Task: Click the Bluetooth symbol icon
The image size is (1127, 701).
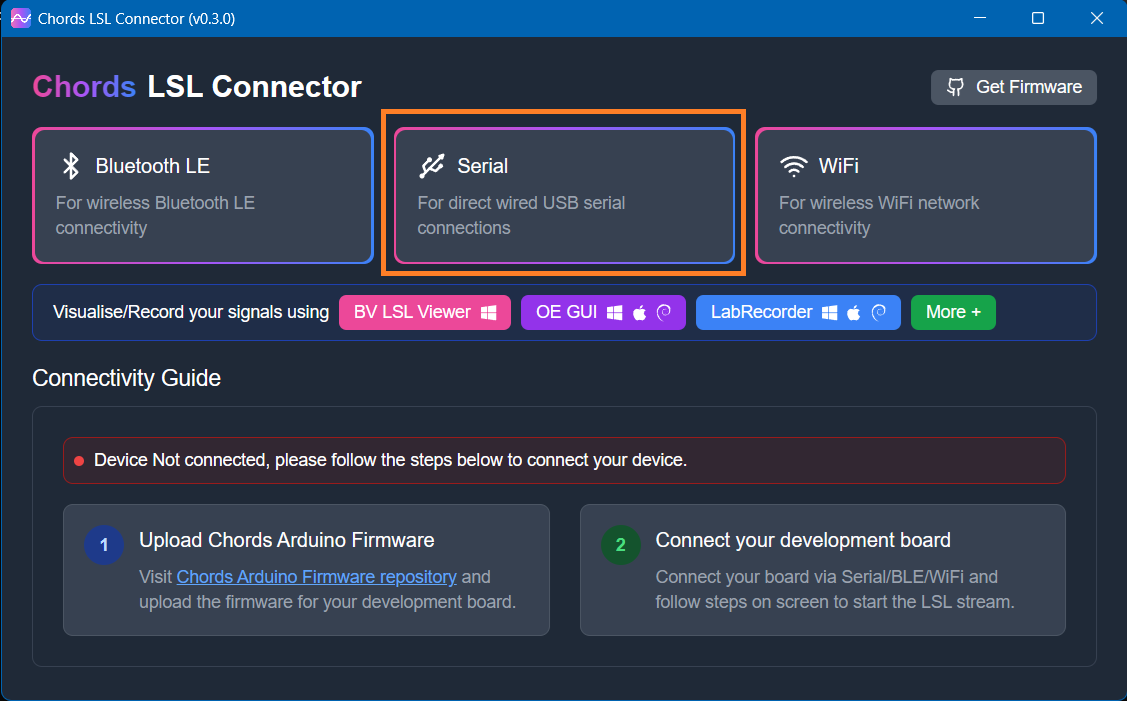Action: coord(70,165)
